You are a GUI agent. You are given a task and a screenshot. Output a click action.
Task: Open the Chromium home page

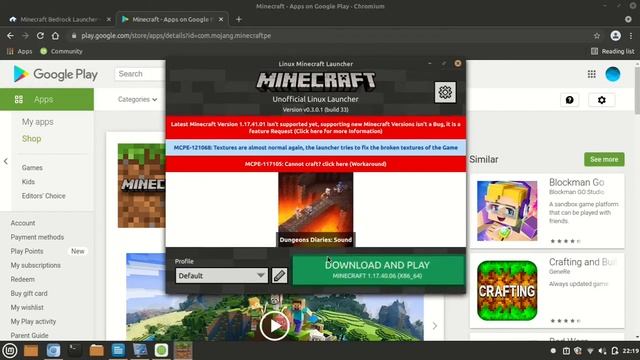pos(55,36)
